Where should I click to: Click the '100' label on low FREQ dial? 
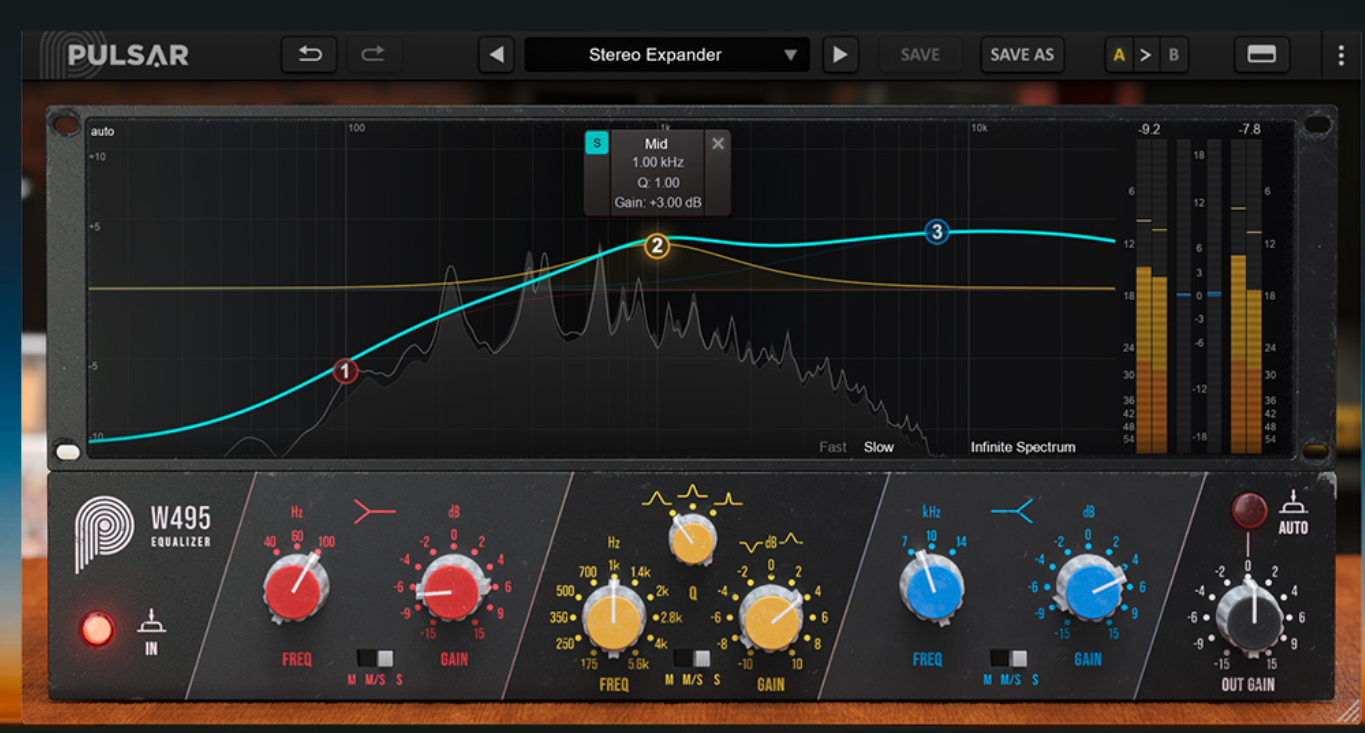(325, 543)
